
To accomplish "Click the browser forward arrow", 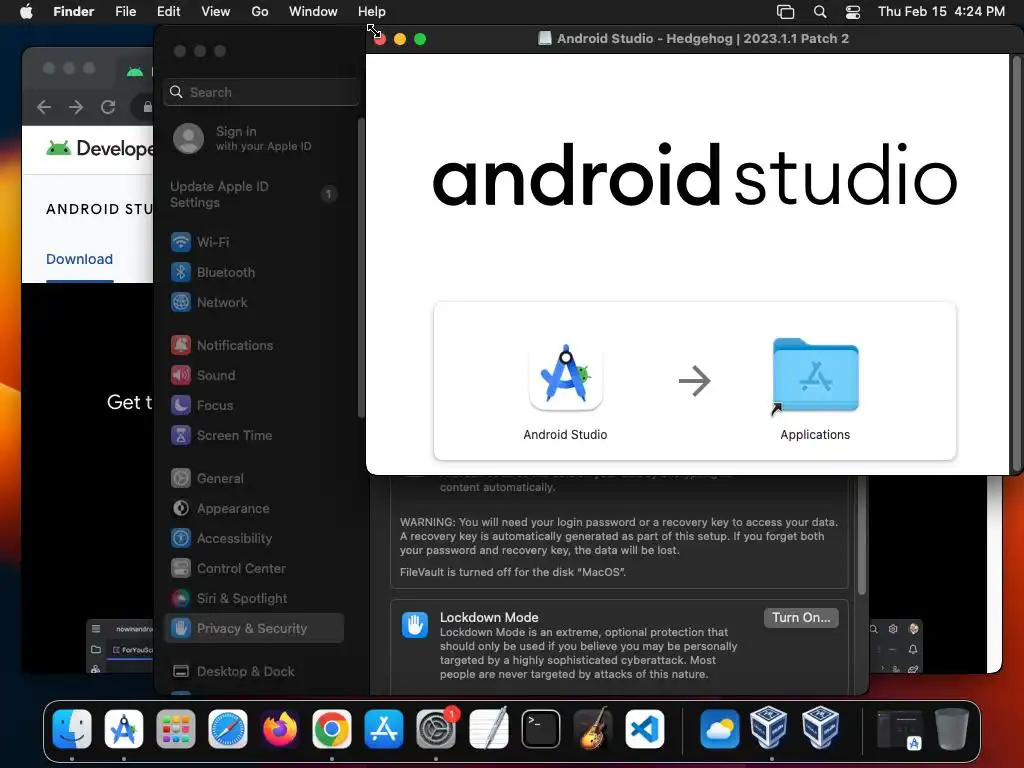I will tap(76, 107).
